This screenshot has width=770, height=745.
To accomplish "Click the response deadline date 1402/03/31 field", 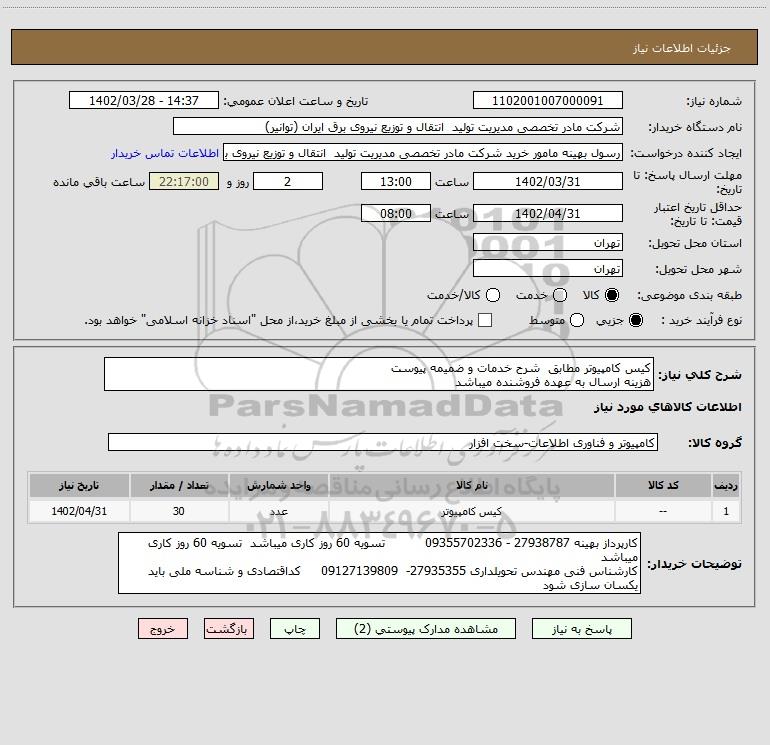I will pos(548,181).
